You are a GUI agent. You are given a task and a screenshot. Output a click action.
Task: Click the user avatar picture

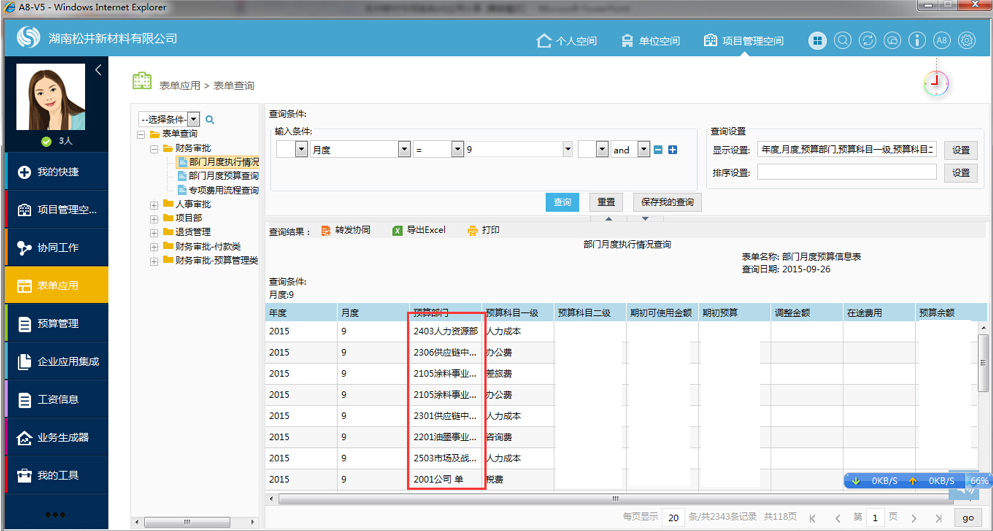pyautogui.click(x=50, y=97)
